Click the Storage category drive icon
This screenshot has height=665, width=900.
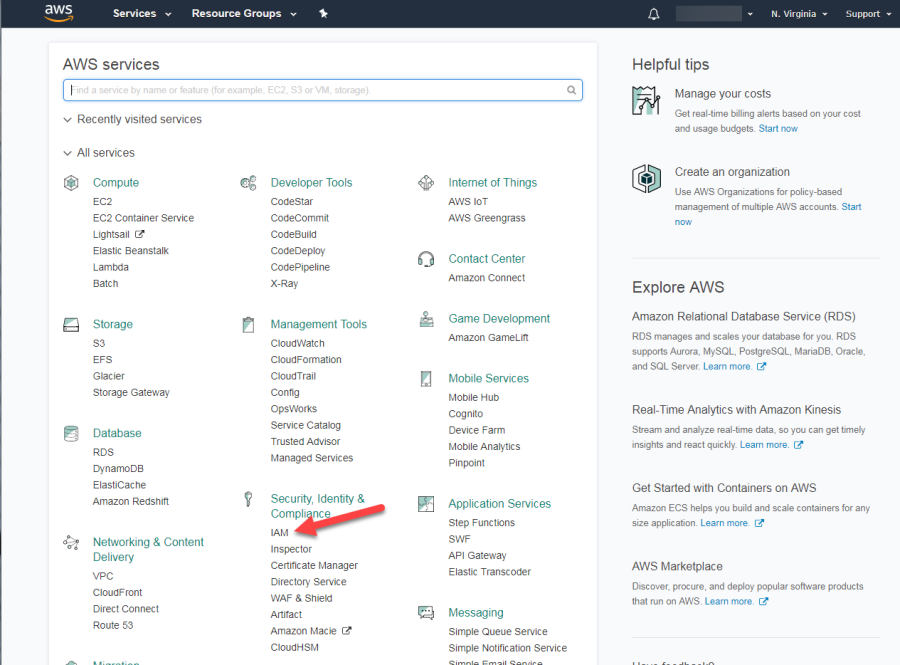70,324
